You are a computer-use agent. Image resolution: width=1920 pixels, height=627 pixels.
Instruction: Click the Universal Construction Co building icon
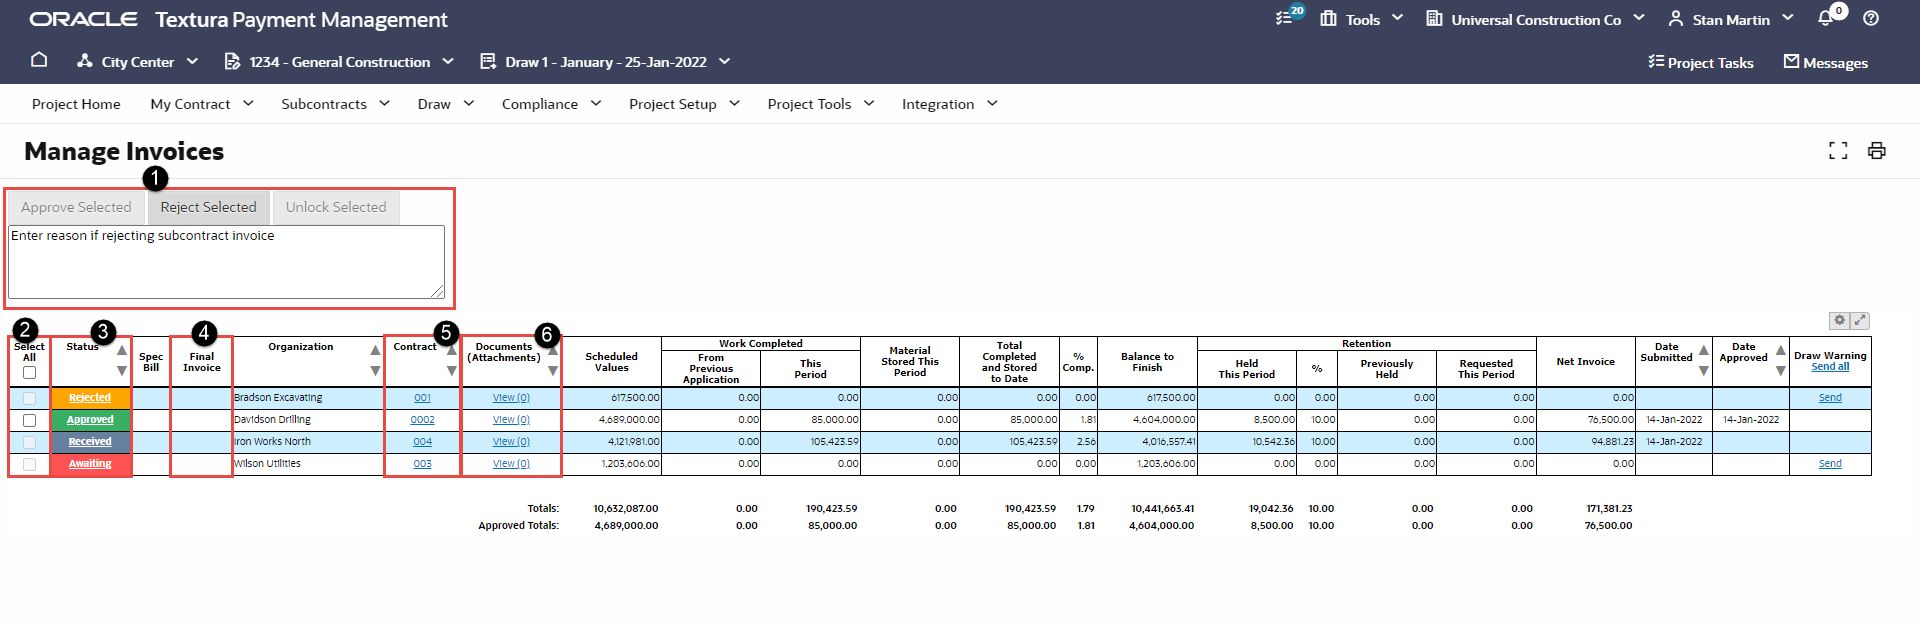[1434, 18]
